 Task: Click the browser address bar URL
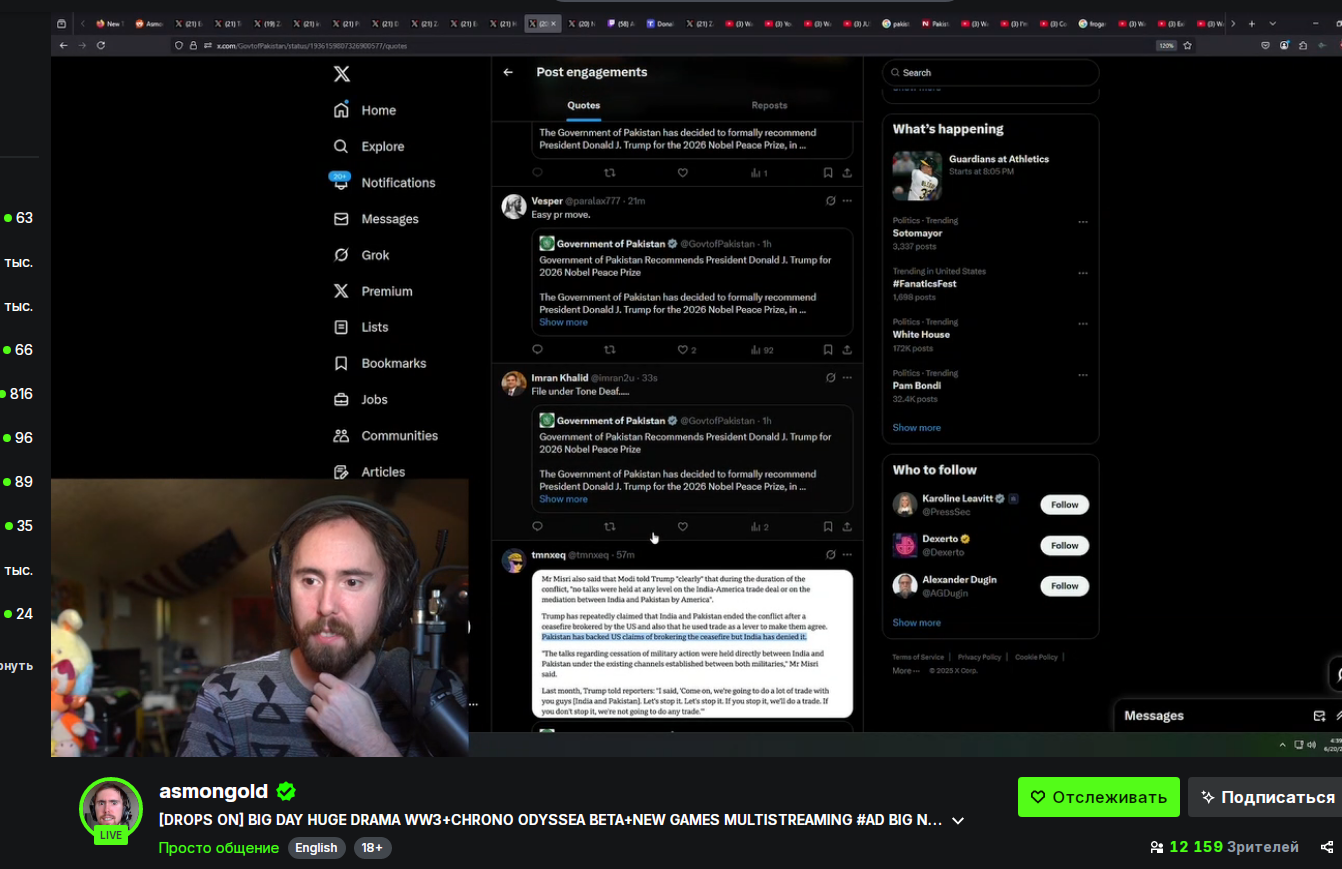point(313,45)
